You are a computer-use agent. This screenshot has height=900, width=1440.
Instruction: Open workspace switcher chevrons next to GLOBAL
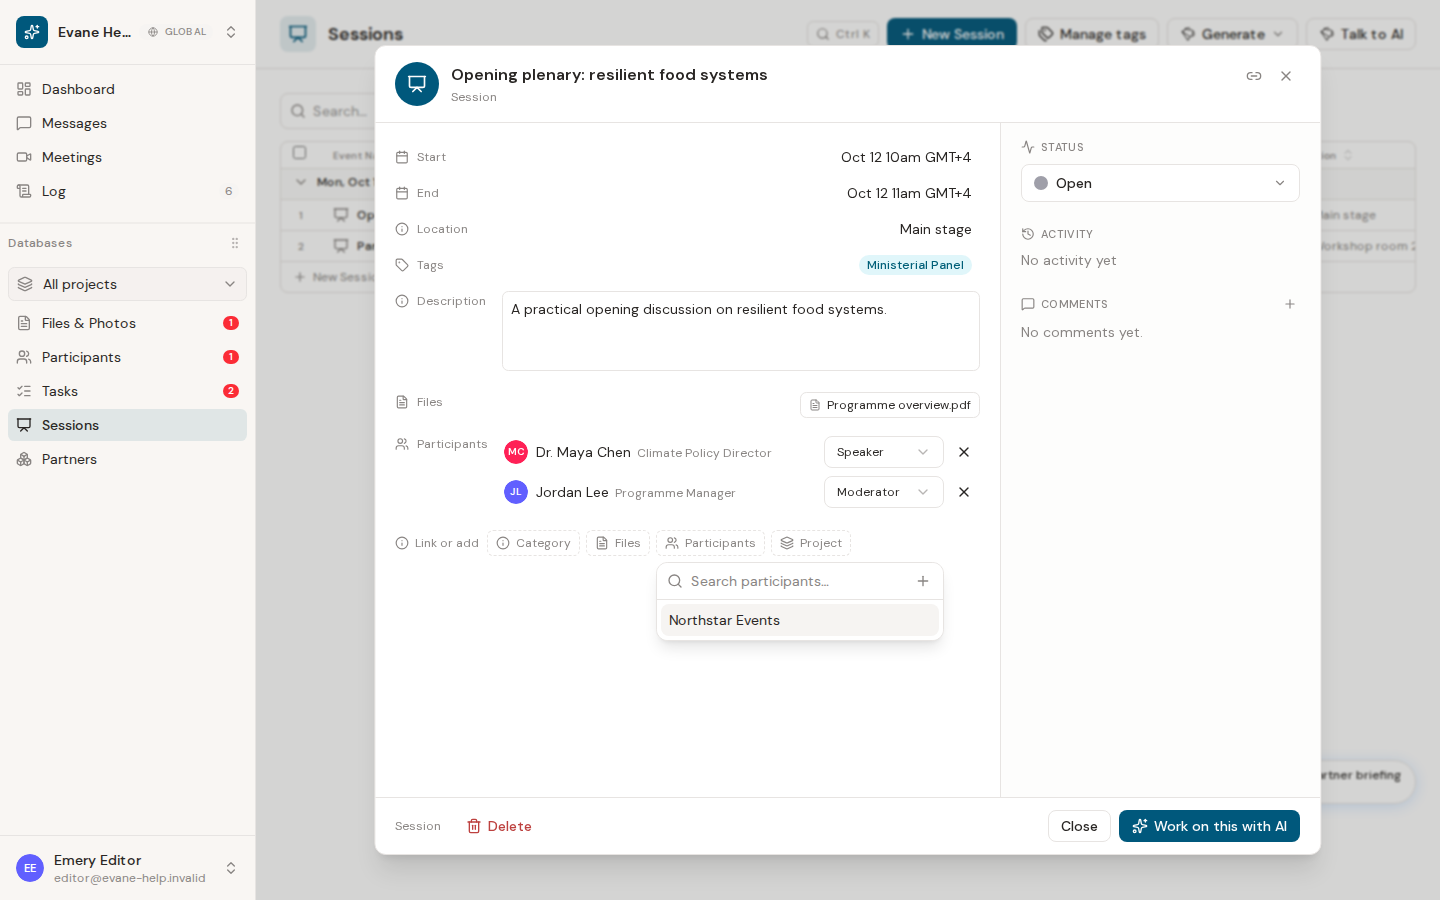[x=231, y=32]
